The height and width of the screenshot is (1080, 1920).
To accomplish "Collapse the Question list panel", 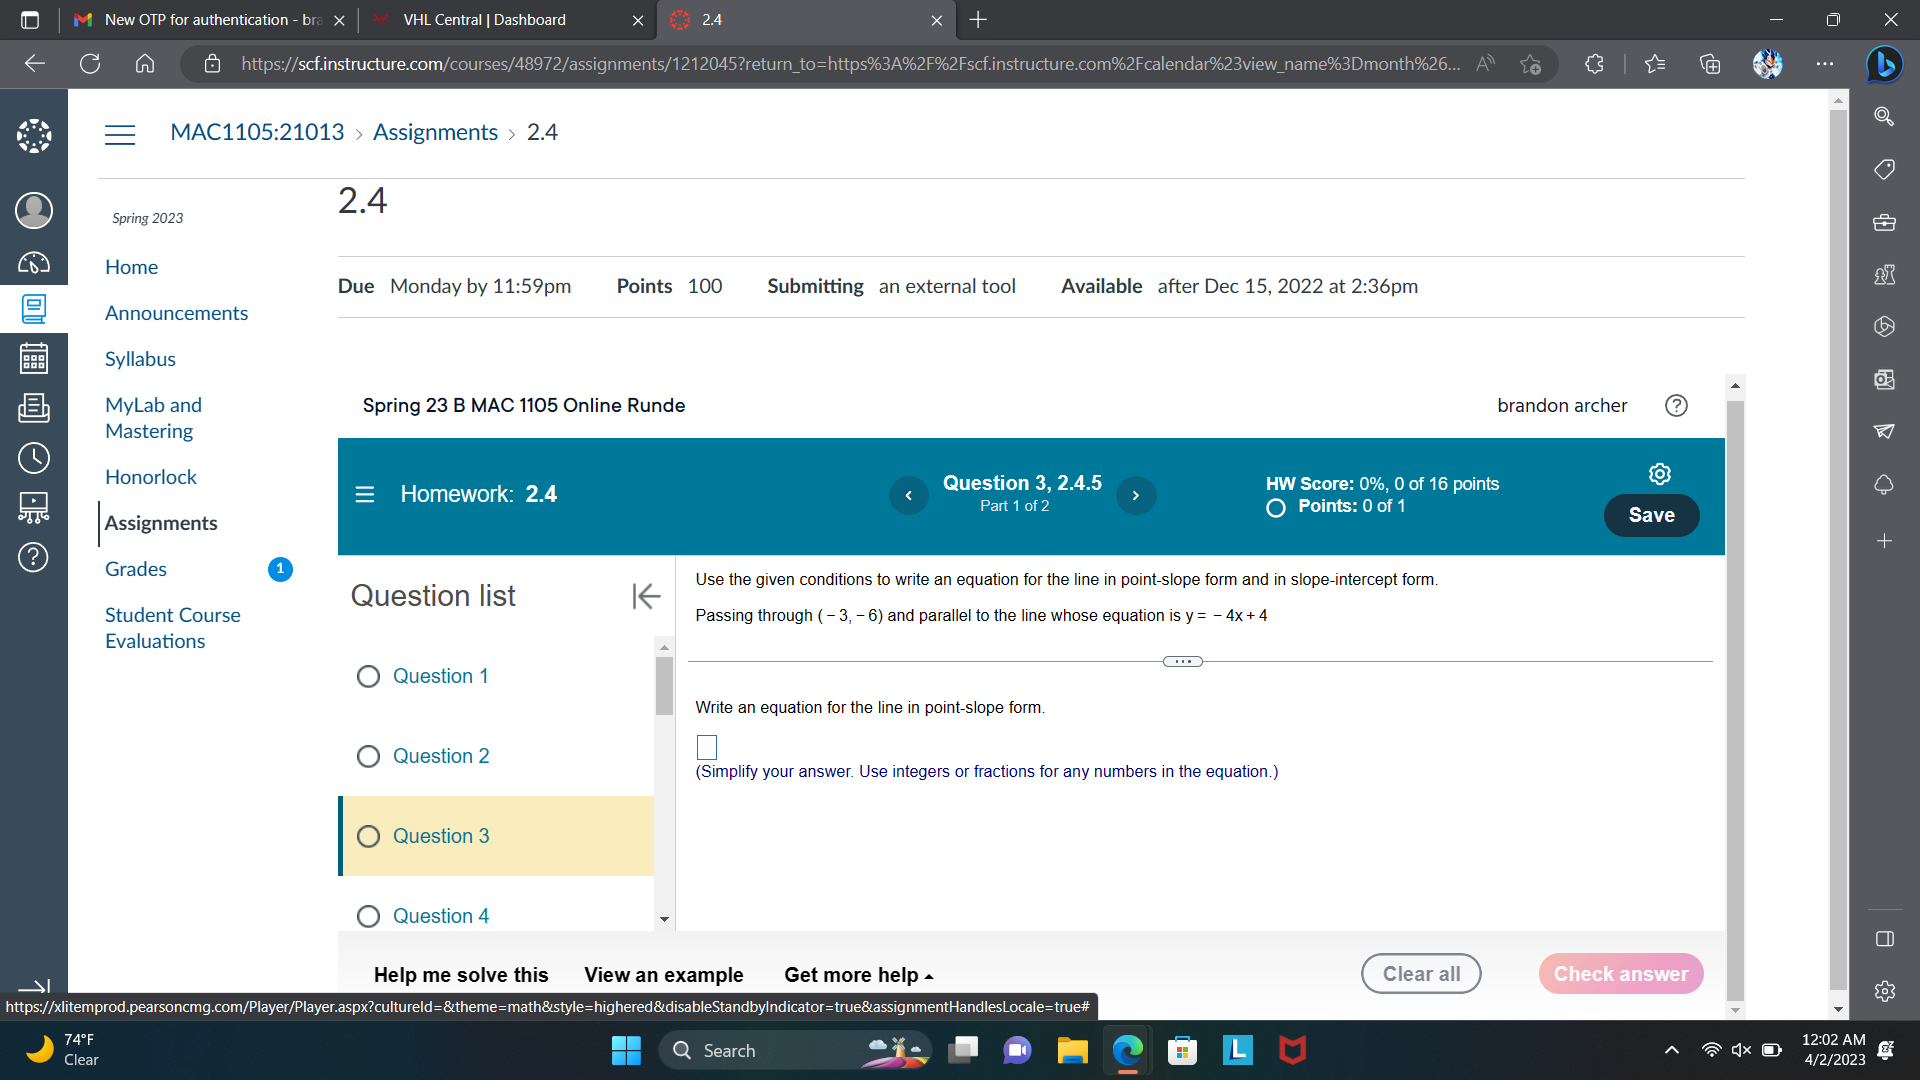I will [646, 595].
